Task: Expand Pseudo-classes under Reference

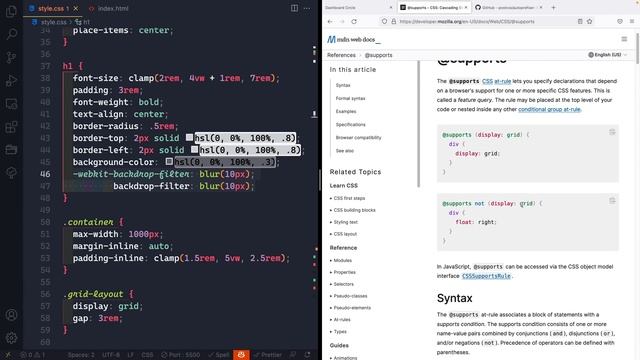Action: (349, 296)
